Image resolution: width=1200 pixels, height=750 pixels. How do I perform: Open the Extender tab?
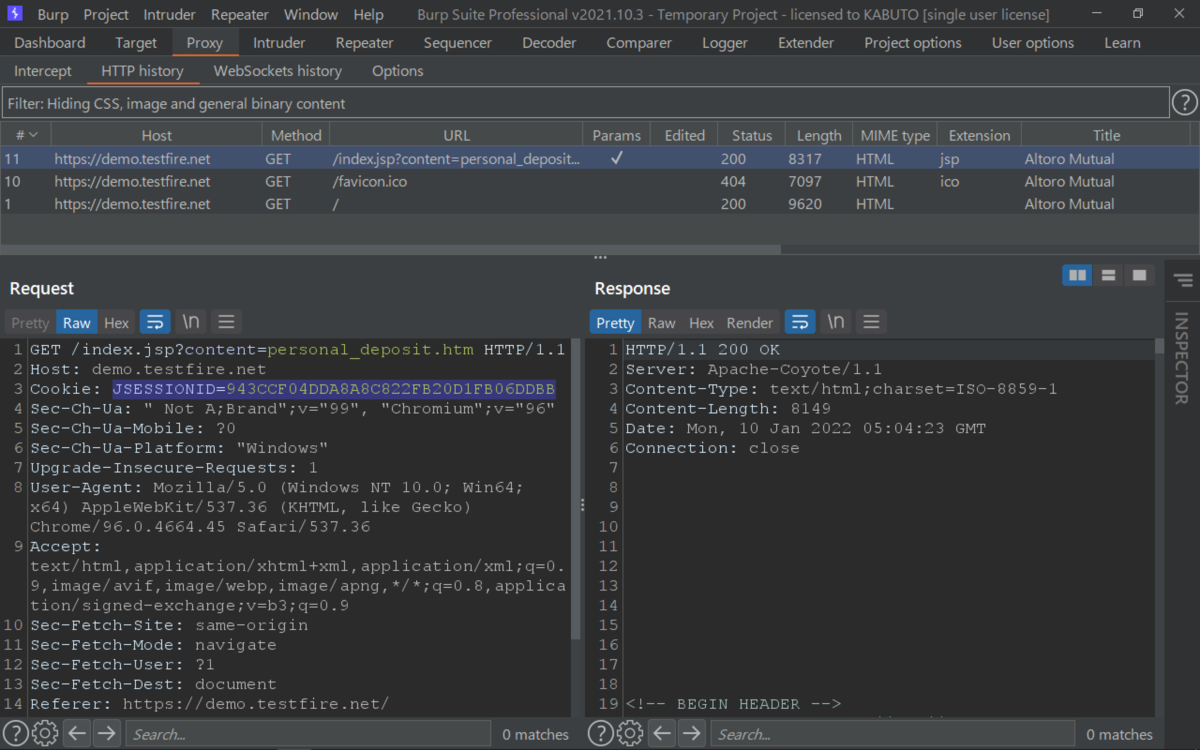806,43
